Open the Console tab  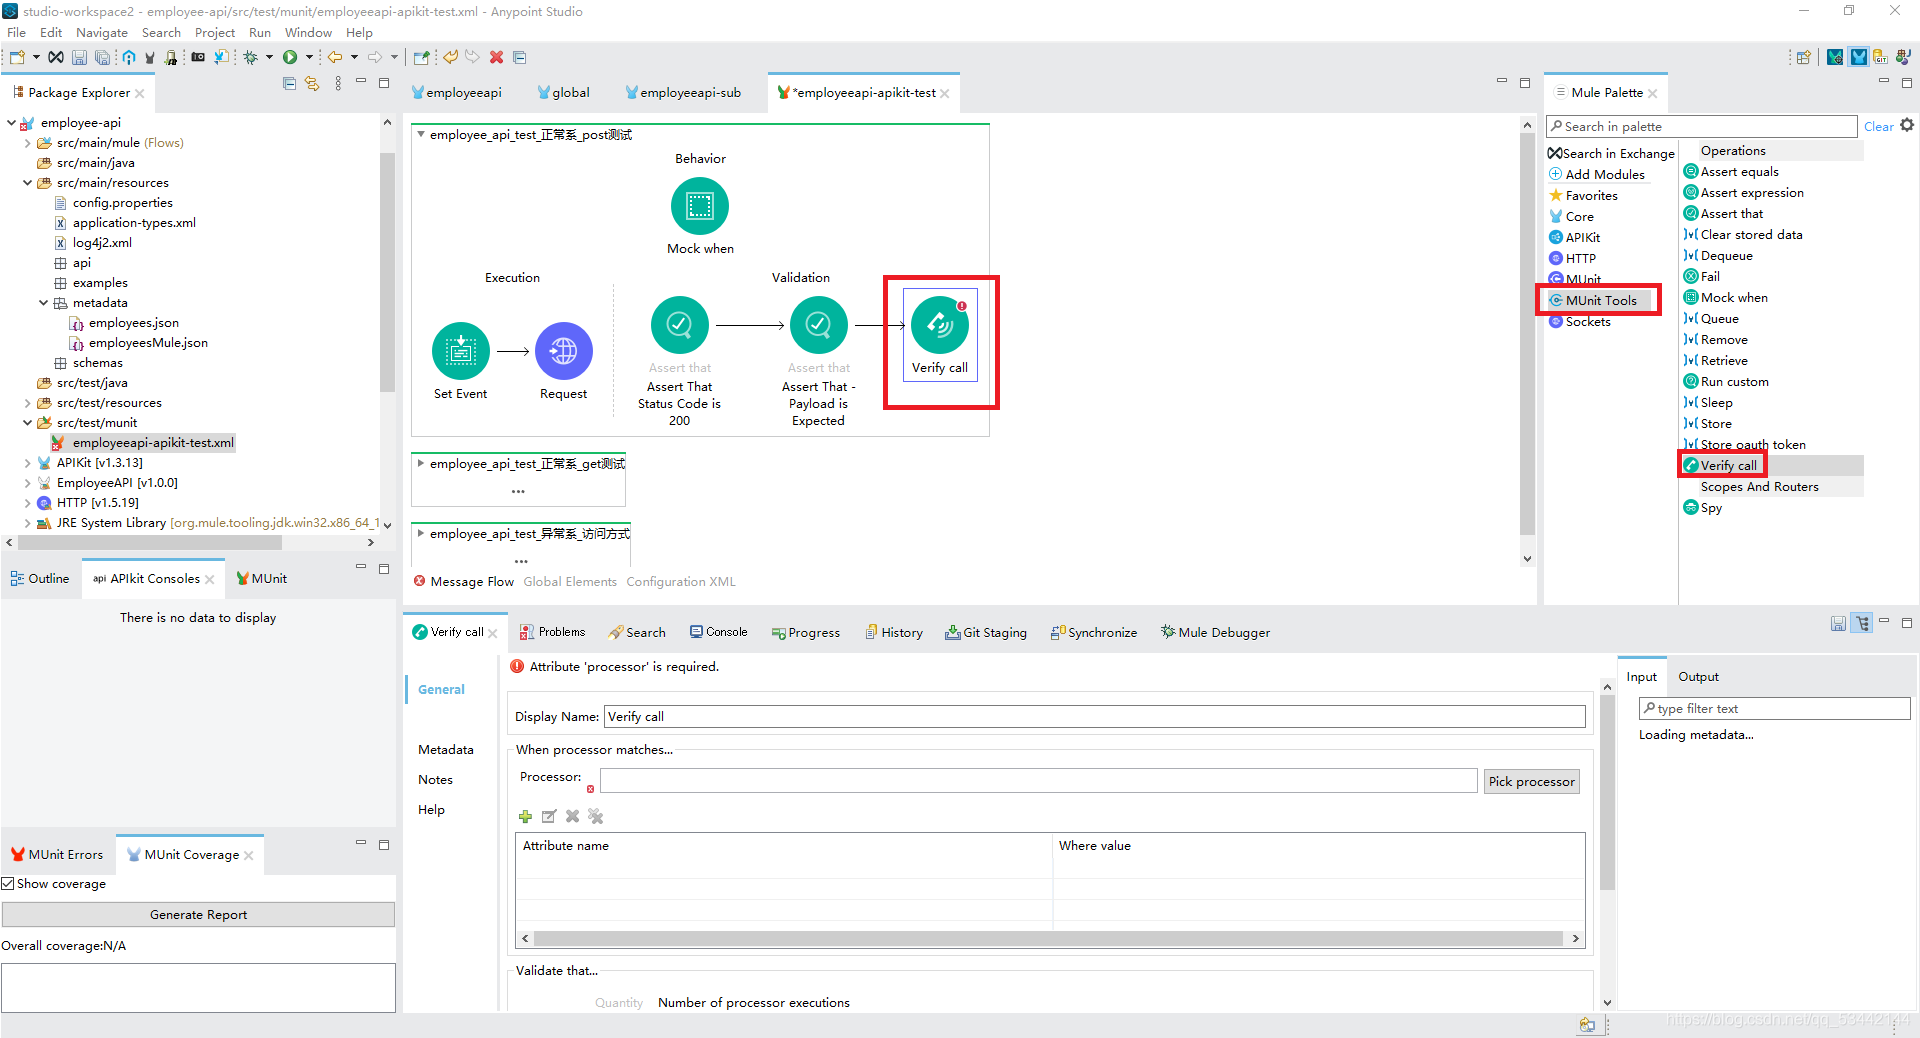tap(718, 632)
